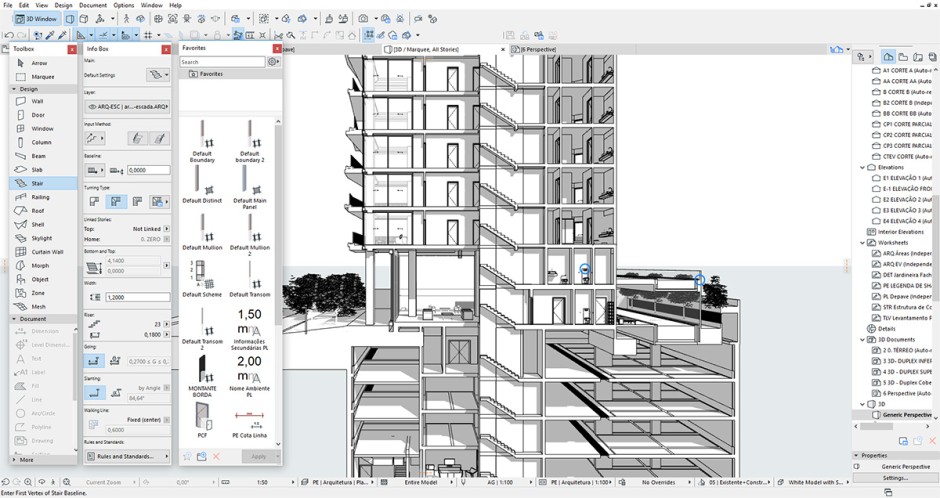Select the first Turning Type option
This screenshot has width=940, height=498.
[x=94, y=201]
